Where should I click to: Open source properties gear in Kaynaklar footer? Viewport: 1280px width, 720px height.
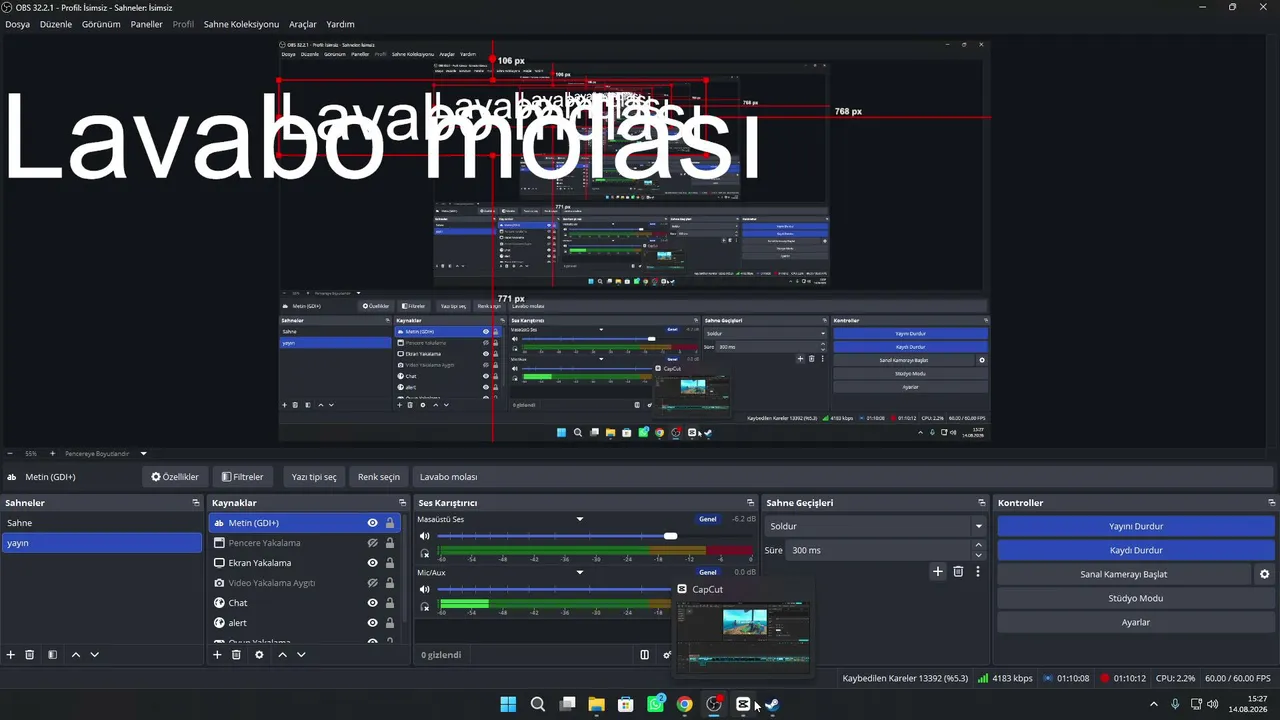coord(259,655)
